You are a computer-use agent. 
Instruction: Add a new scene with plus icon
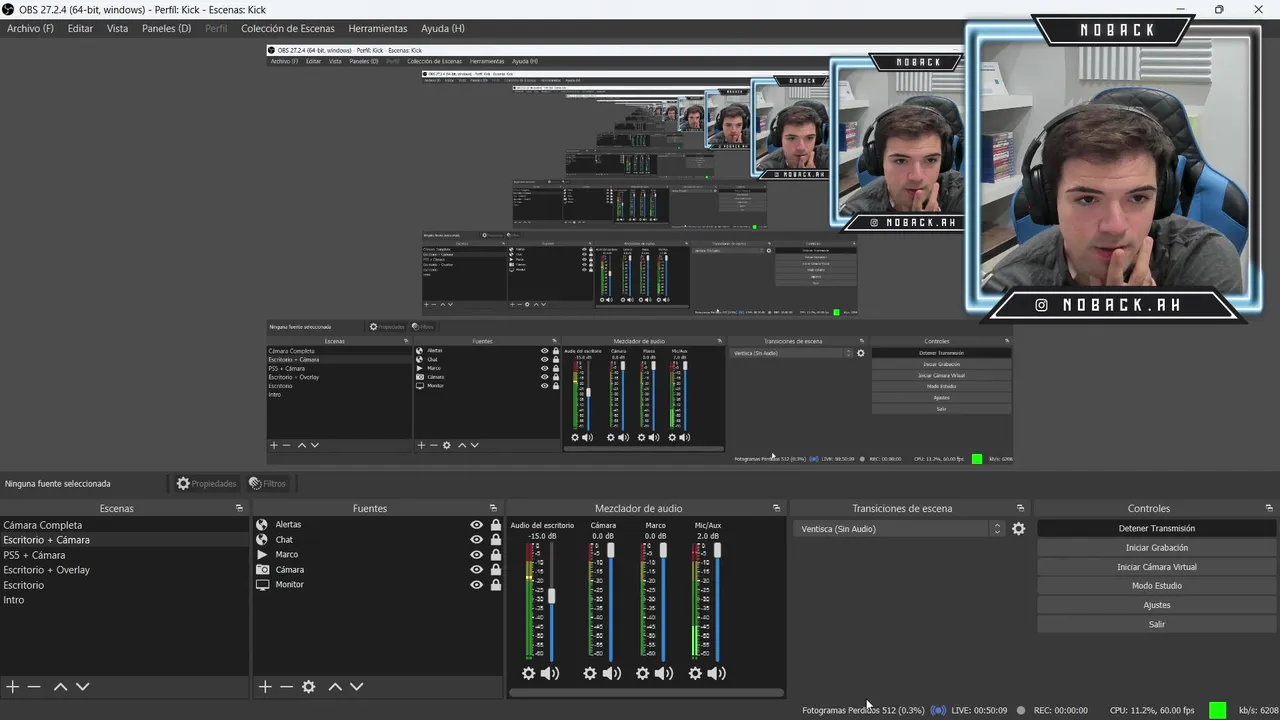(x=12, y=687)
